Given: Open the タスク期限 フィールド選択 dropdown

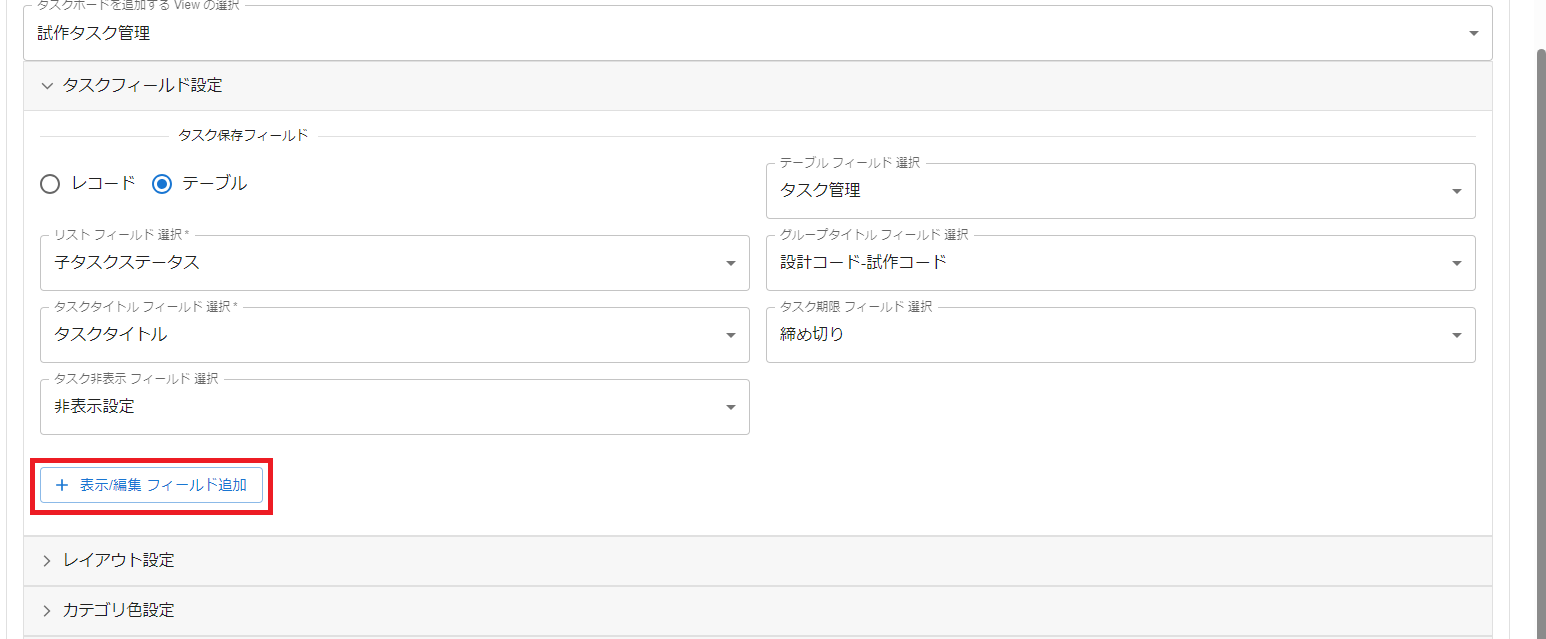Looking at the screenshot, I should click(1120, 334).
